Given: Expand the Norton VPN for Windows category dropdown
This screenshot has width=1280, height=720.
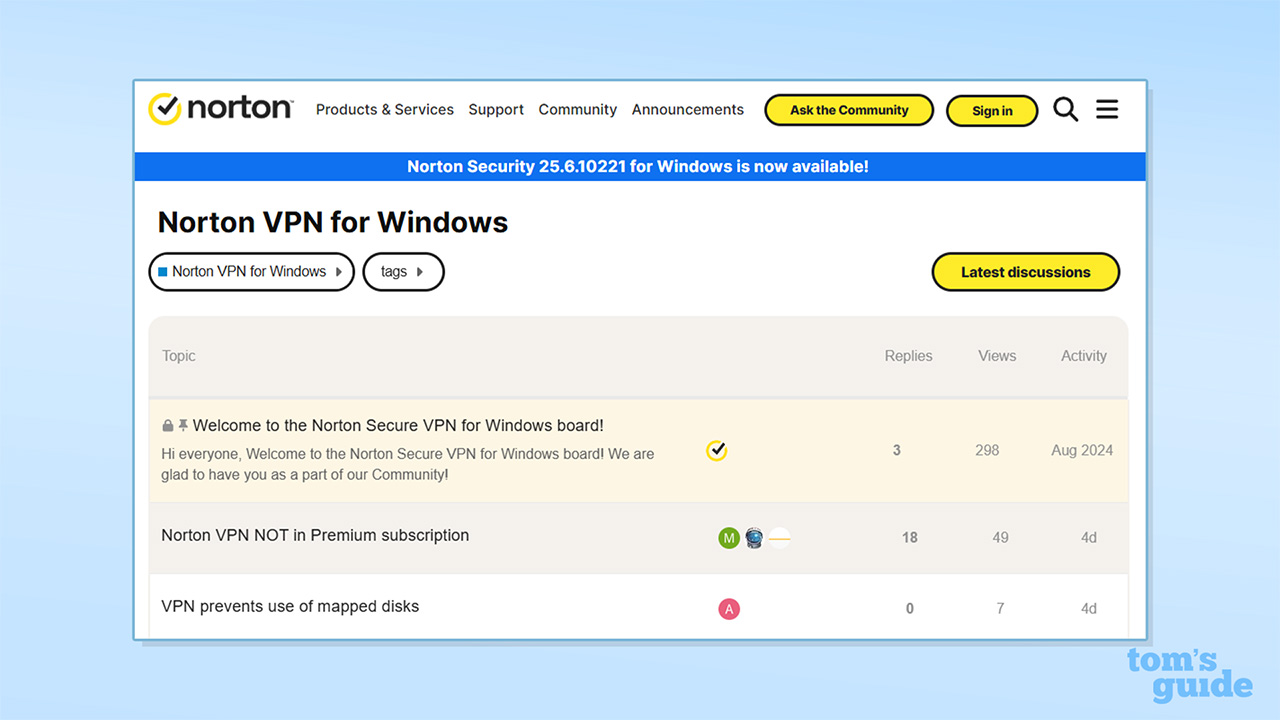Looking at the screenshot, I should (251, 272).
